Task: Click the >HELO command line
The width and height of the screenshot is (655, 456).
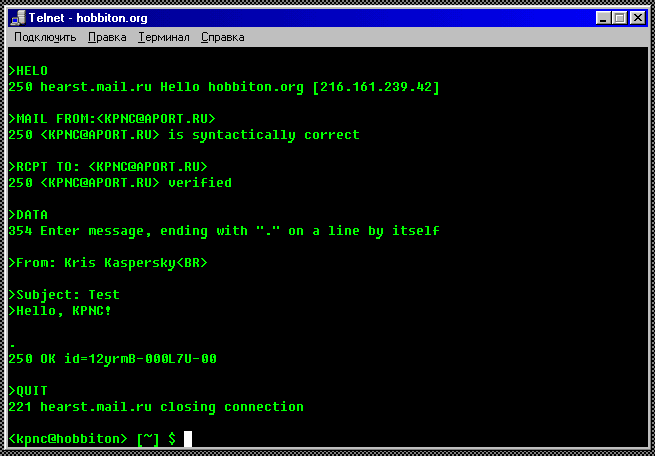Action: (28, 71)
